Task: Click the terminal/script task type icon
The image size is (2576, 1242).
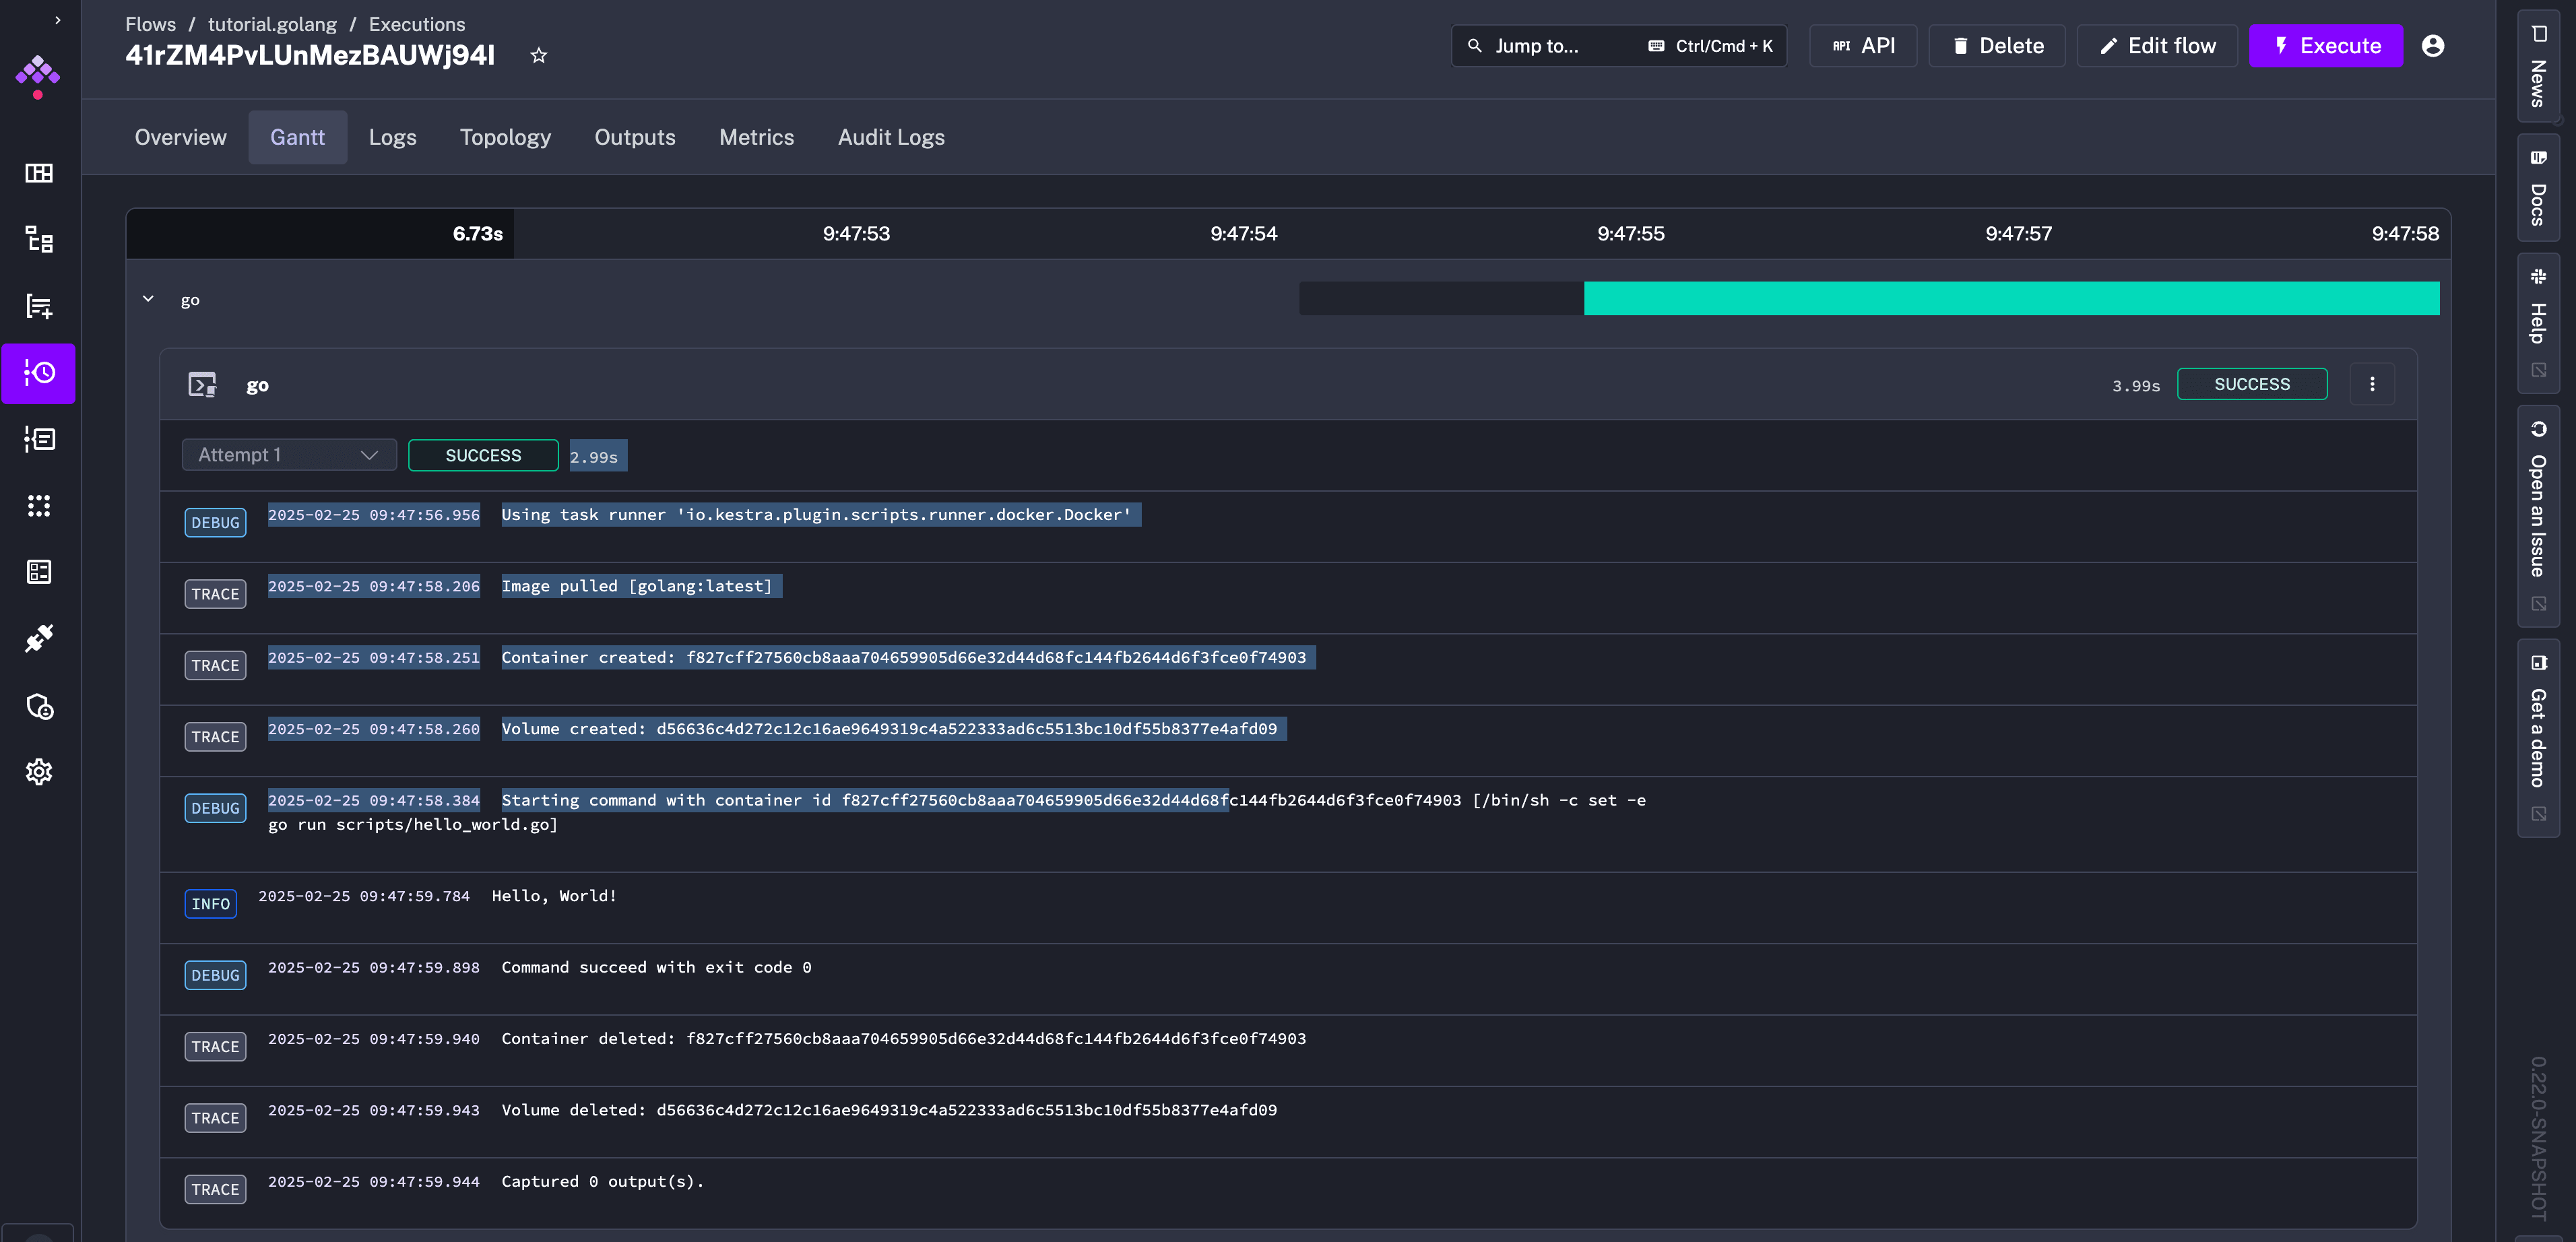Action: click(202, 385)
